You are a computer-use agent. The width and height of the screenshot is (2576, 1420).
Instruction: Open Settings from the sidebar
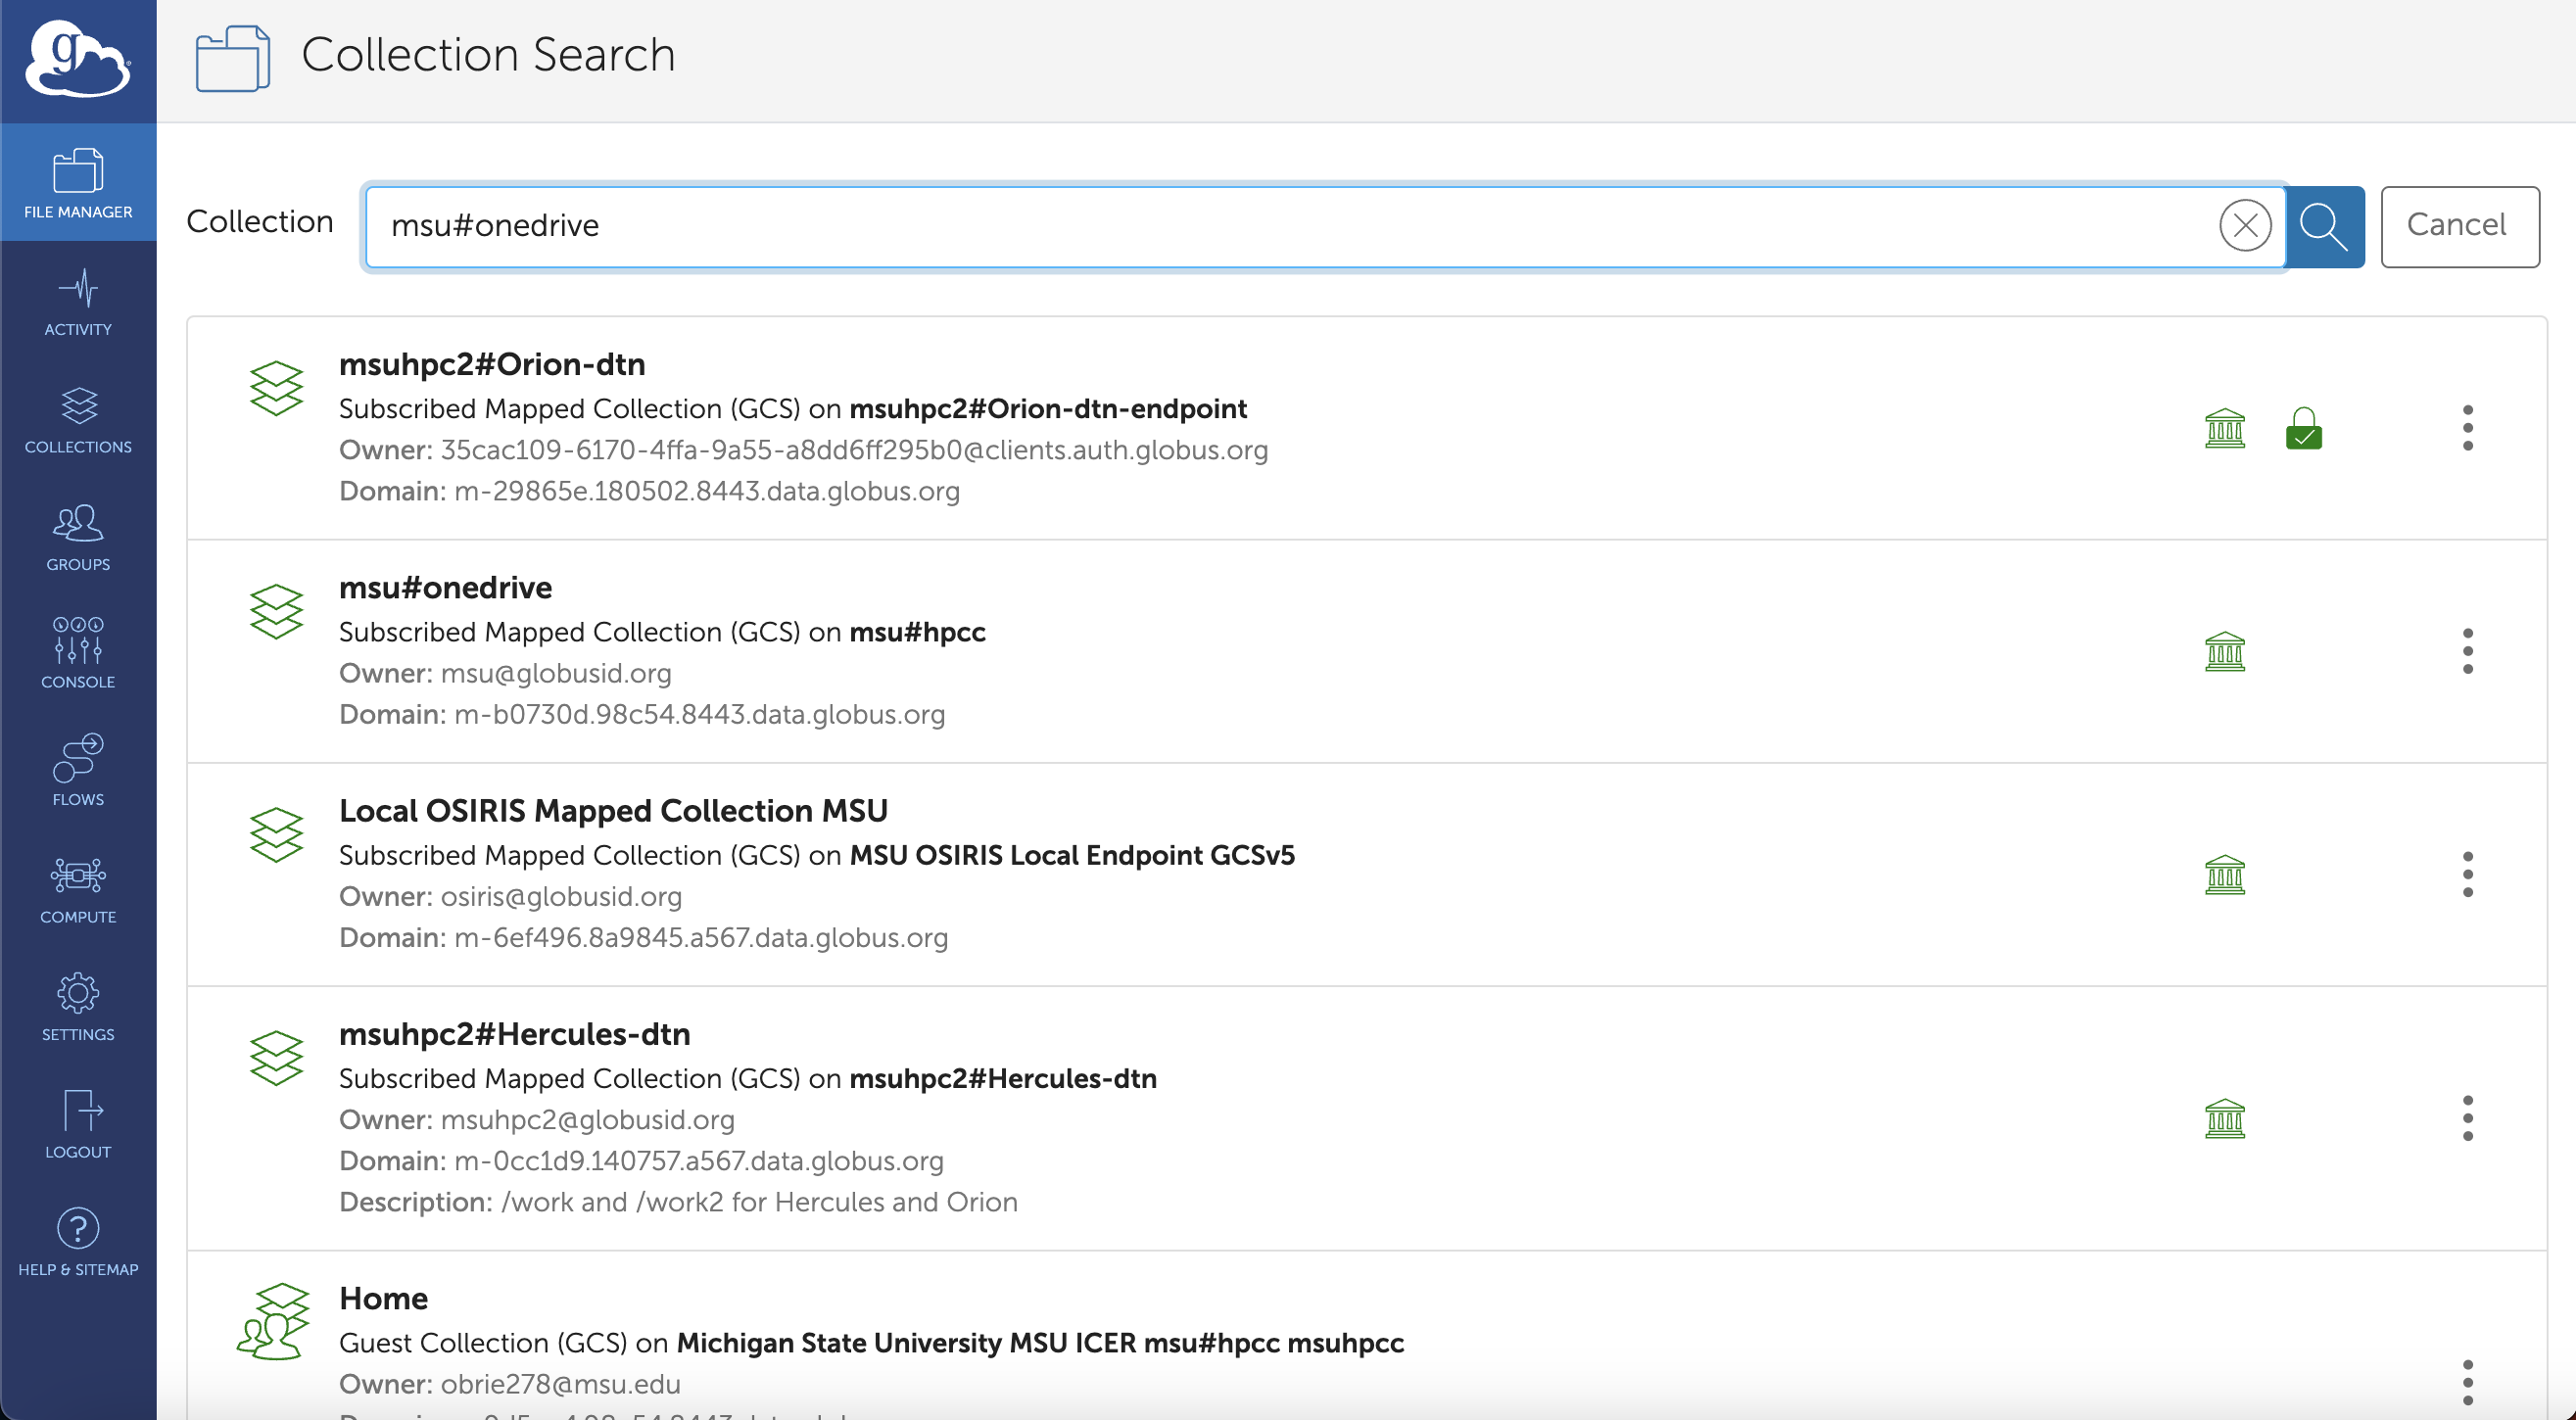coord(78,1006)
